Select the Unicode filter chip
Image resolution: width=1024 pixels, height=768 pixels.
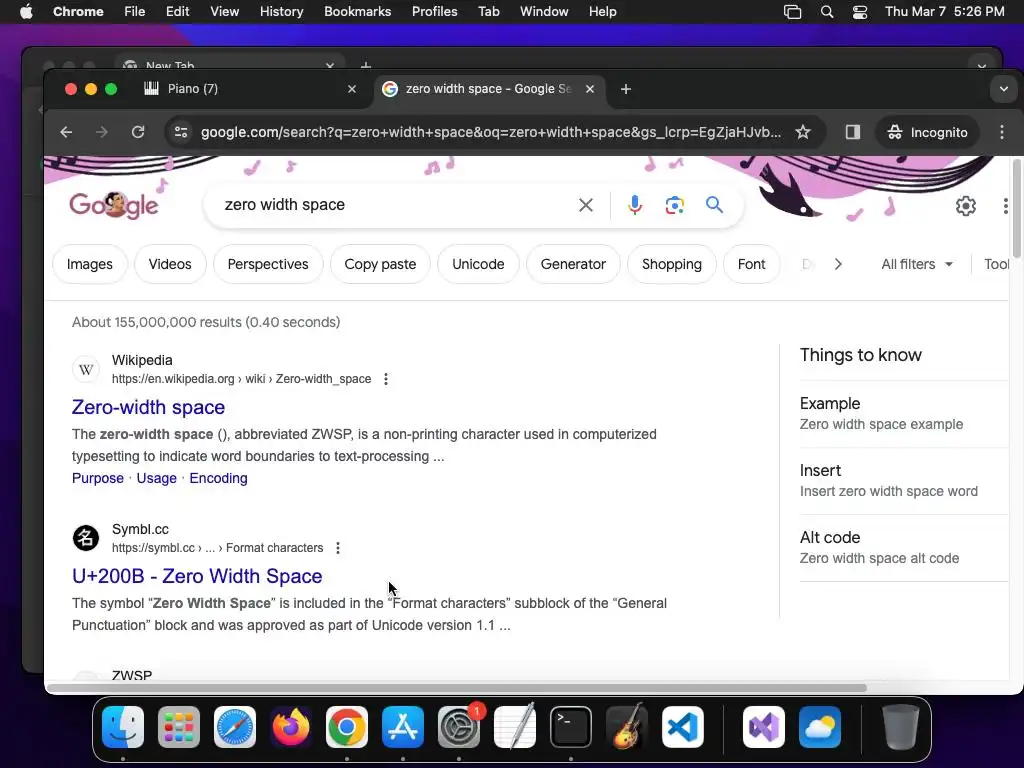(x=478, y=264)
